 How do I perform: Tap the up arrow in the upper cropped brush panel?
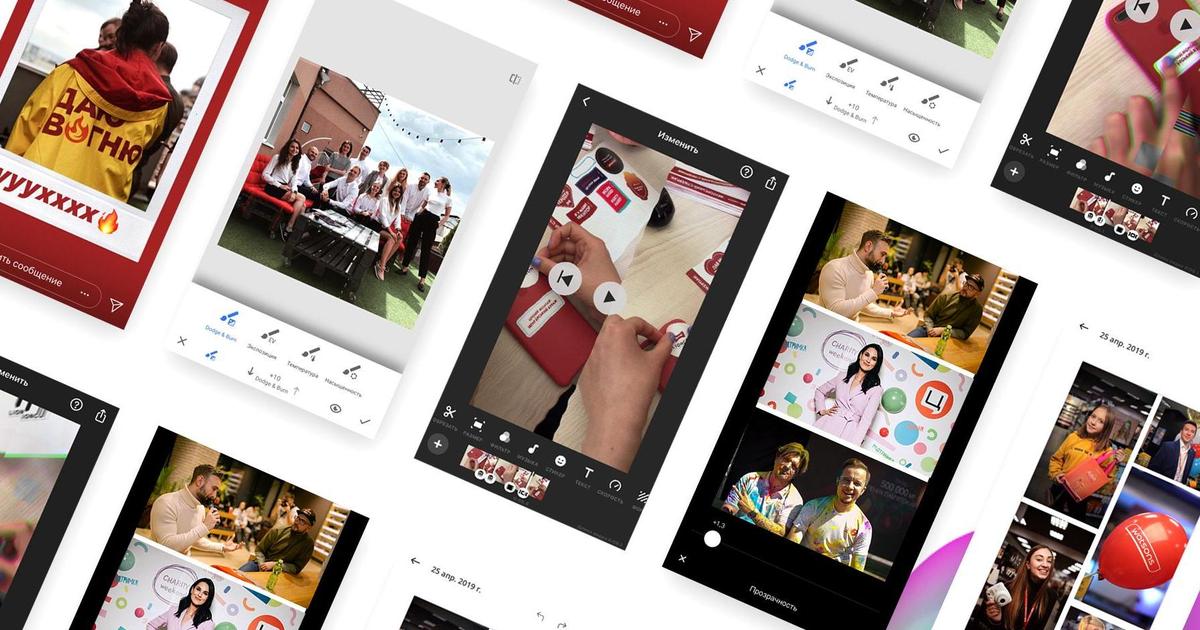(x=876, y=120)
